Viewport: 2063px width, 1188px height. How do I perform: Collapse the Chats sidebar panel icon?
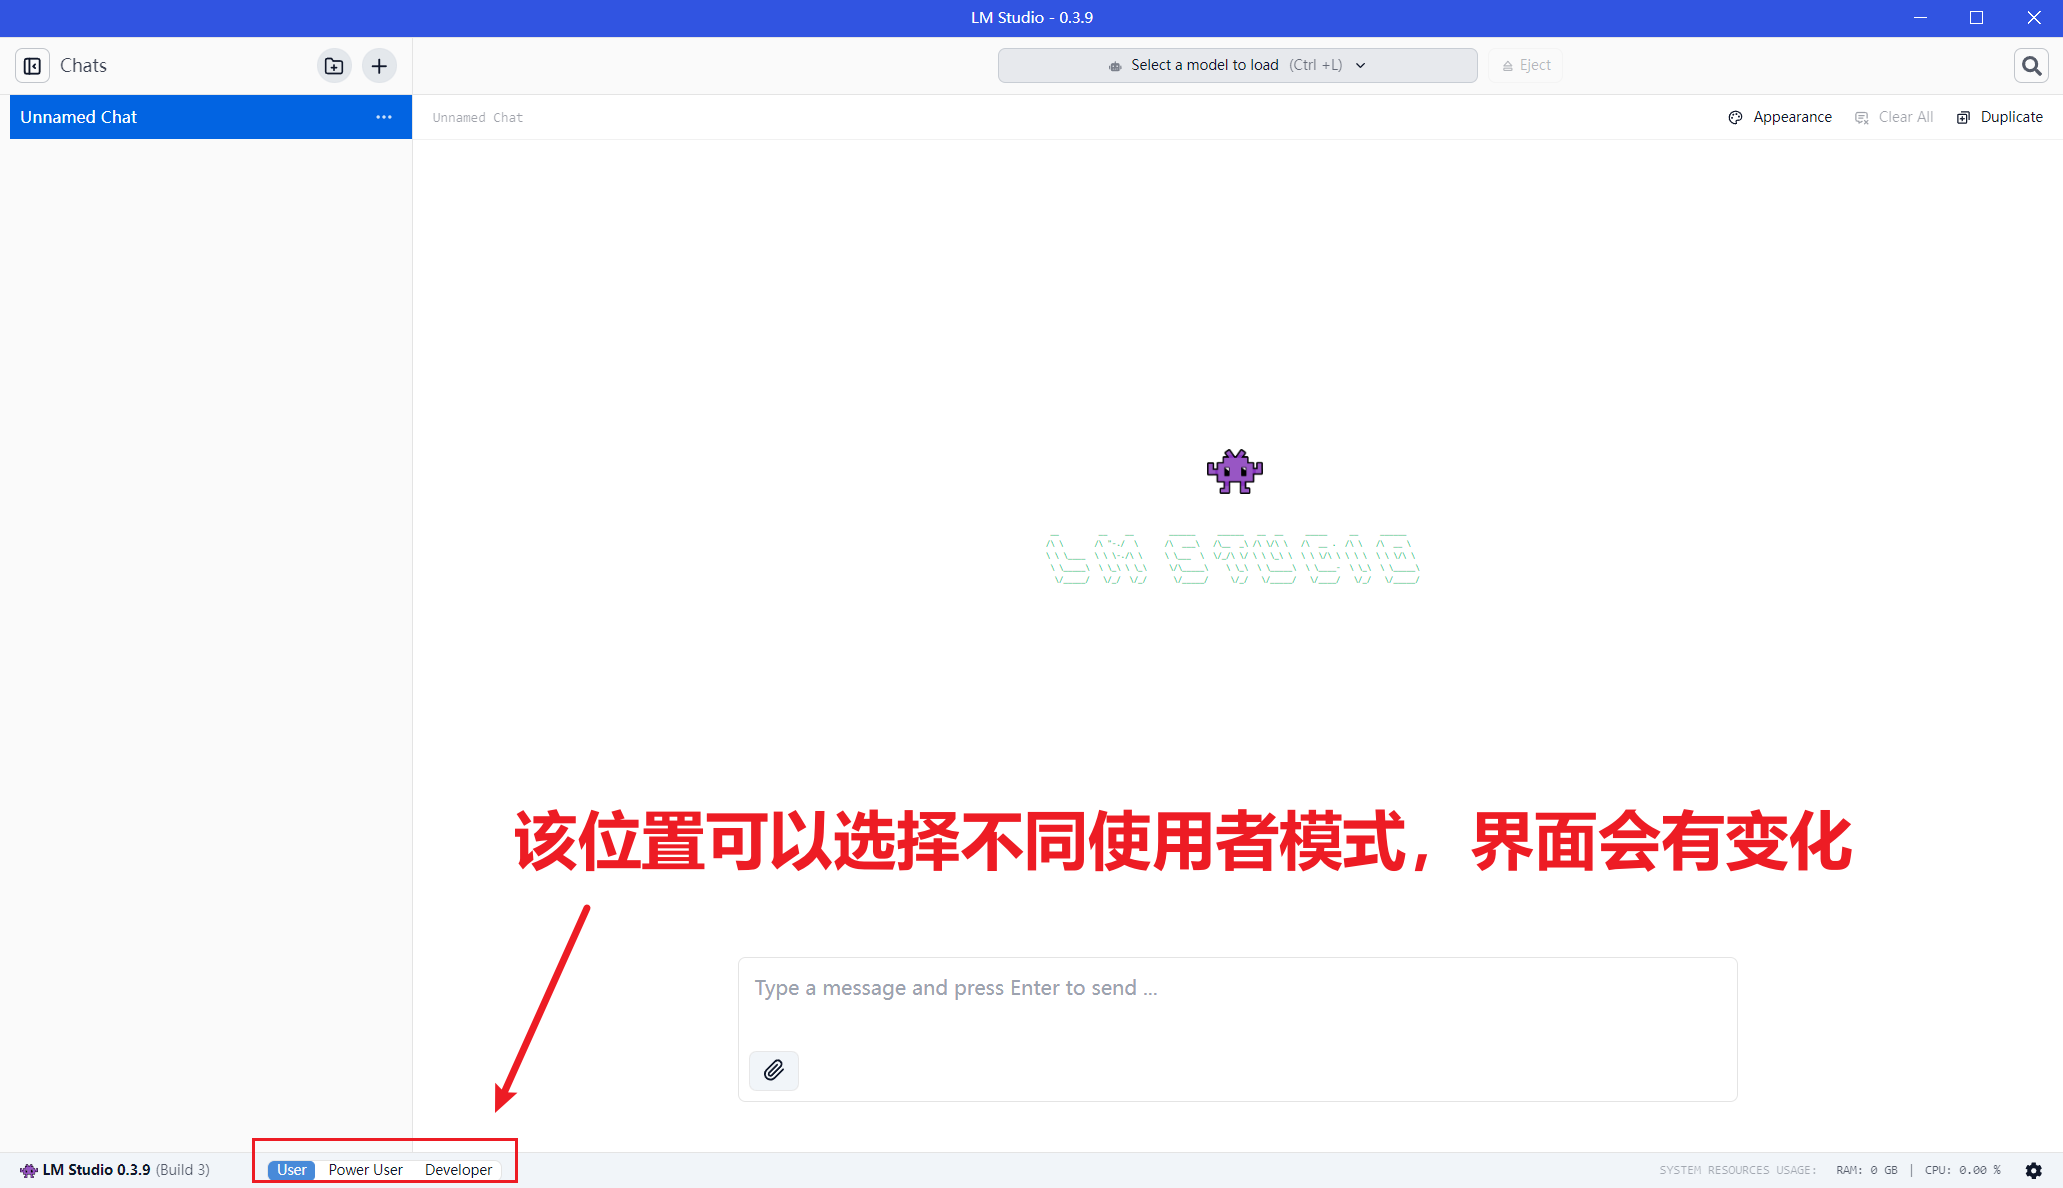click(x=32, y=66)
